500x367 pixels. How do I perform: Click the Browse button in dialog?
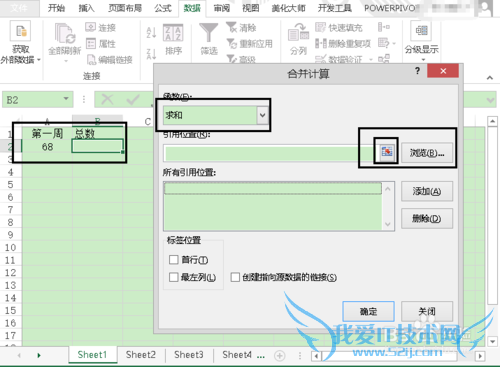(427, 153)
